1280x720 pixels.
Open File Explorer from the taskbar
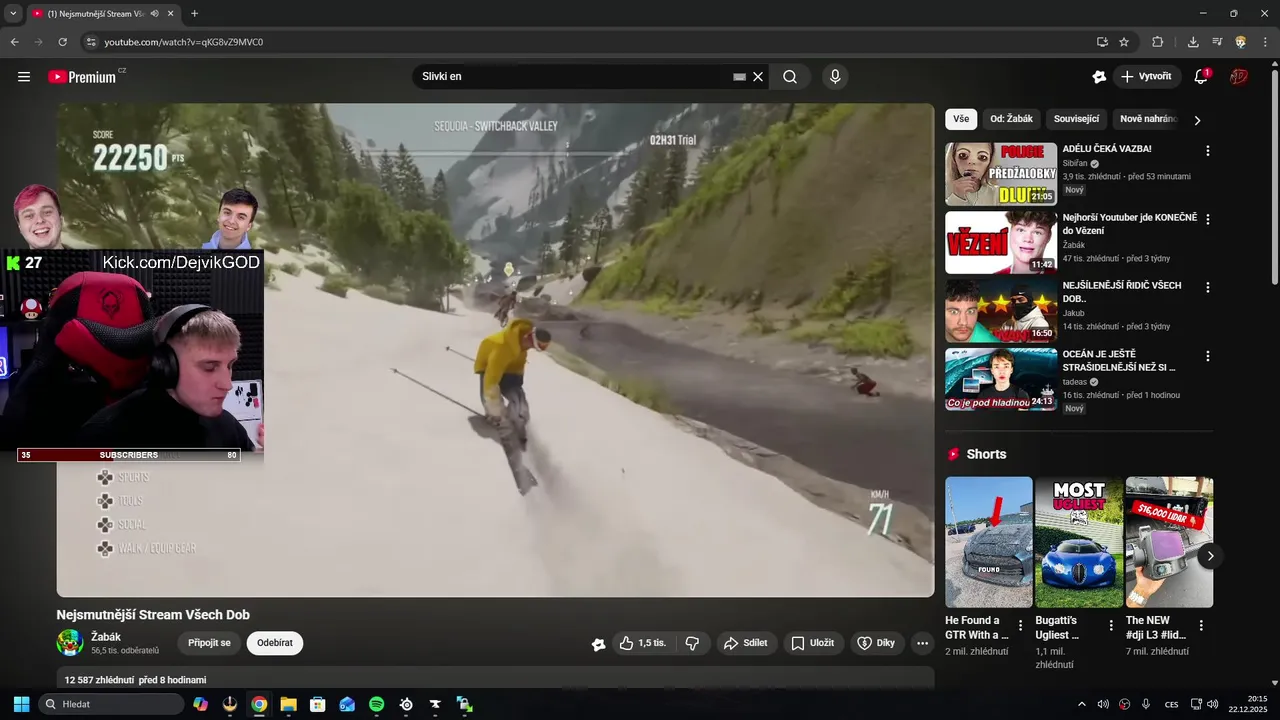(288, 704)
